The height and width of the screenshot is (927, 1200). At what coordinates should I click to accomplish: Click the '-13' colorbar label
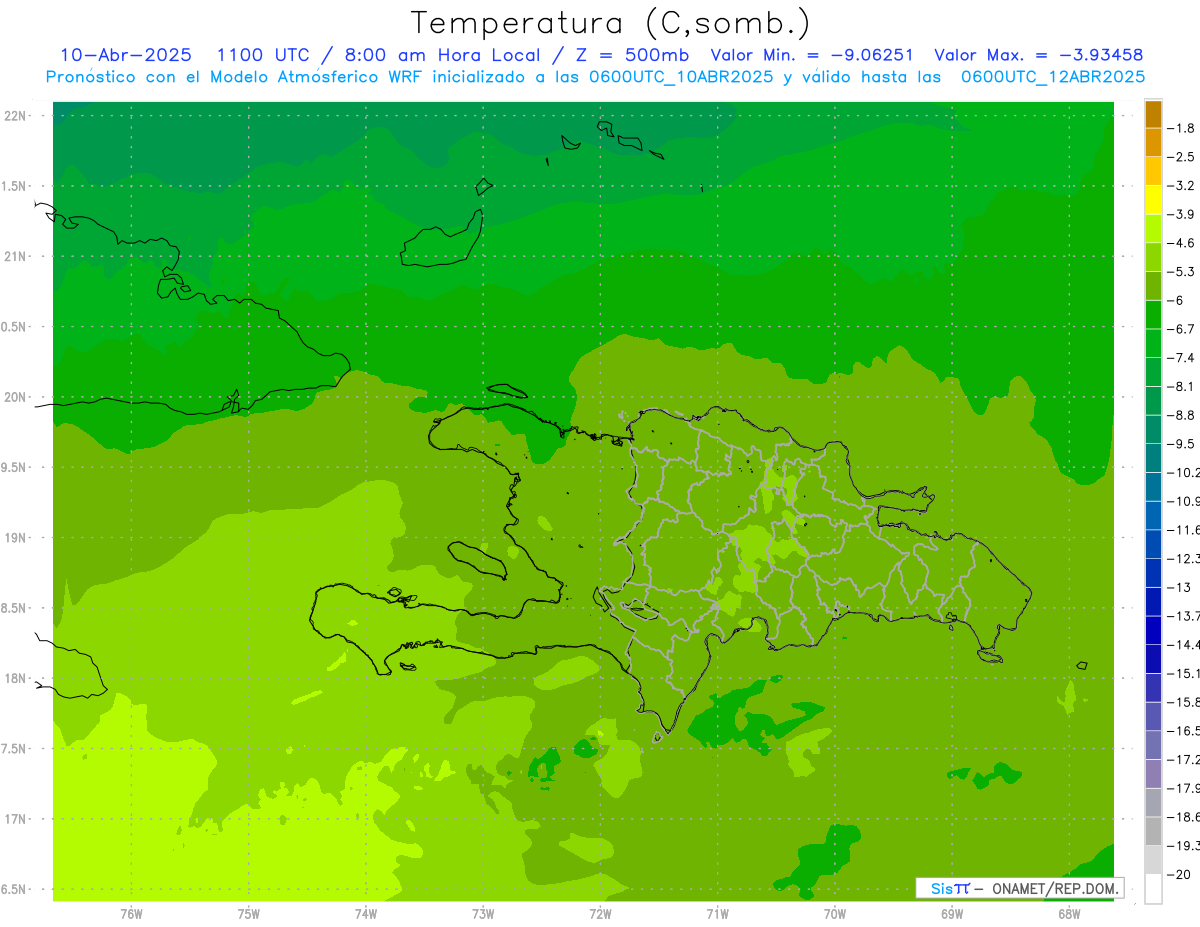click(x=1181, y=587)
